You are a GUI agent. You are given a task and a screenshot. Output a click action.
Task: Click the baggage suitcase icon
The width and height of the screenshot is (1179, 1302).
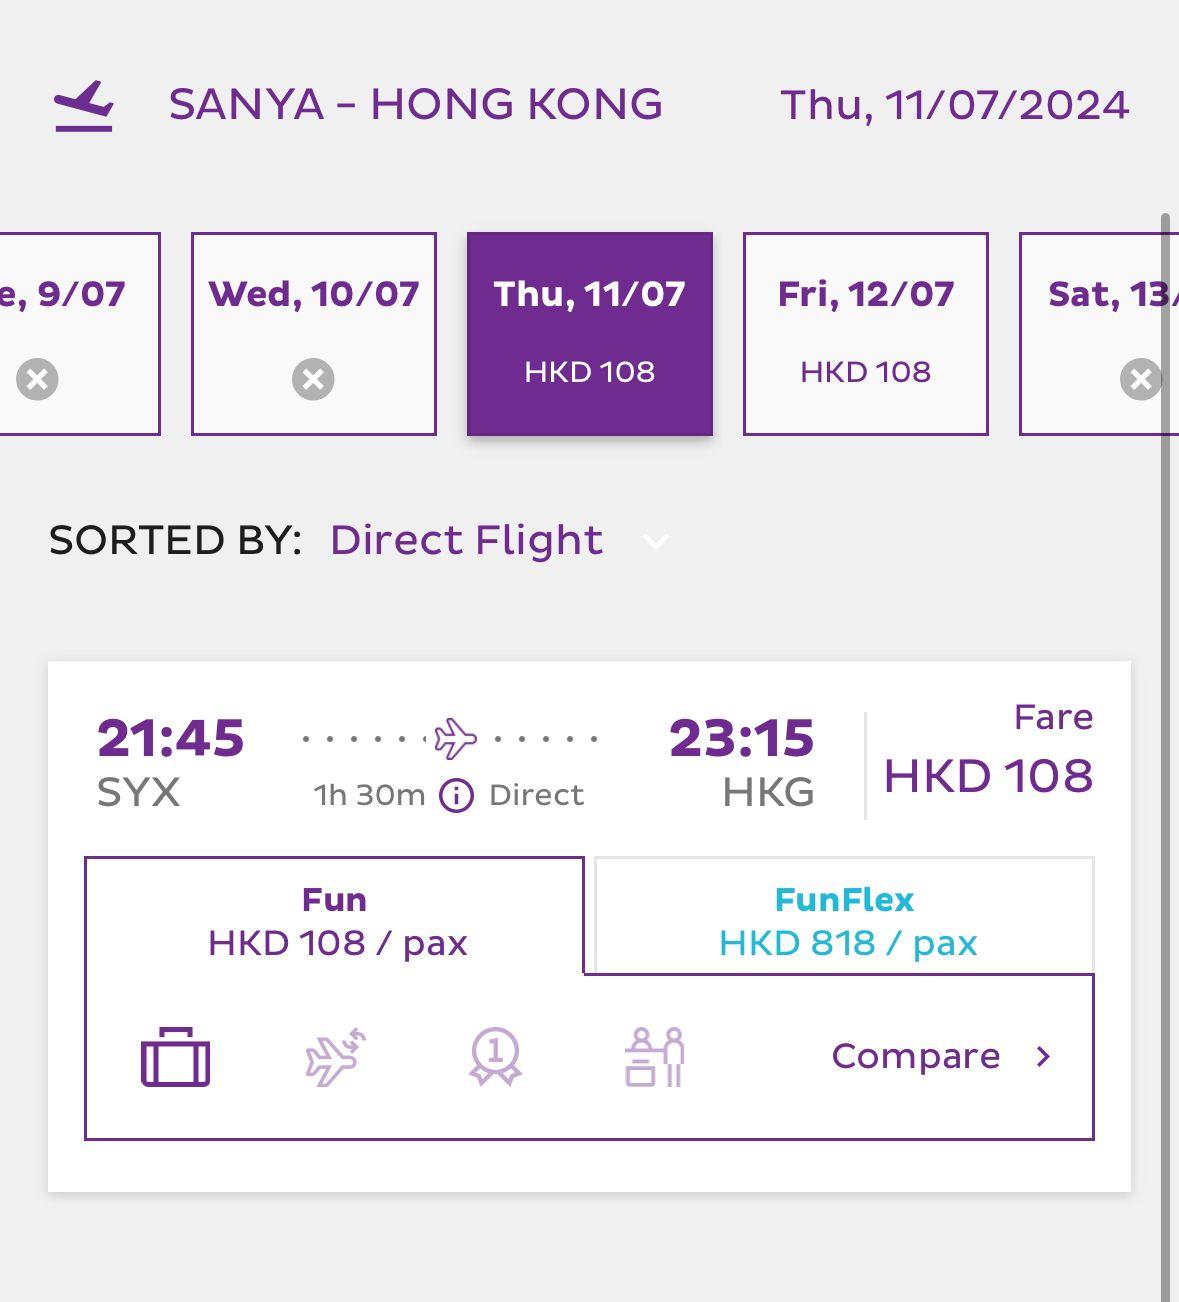[x=175, y=1057]
